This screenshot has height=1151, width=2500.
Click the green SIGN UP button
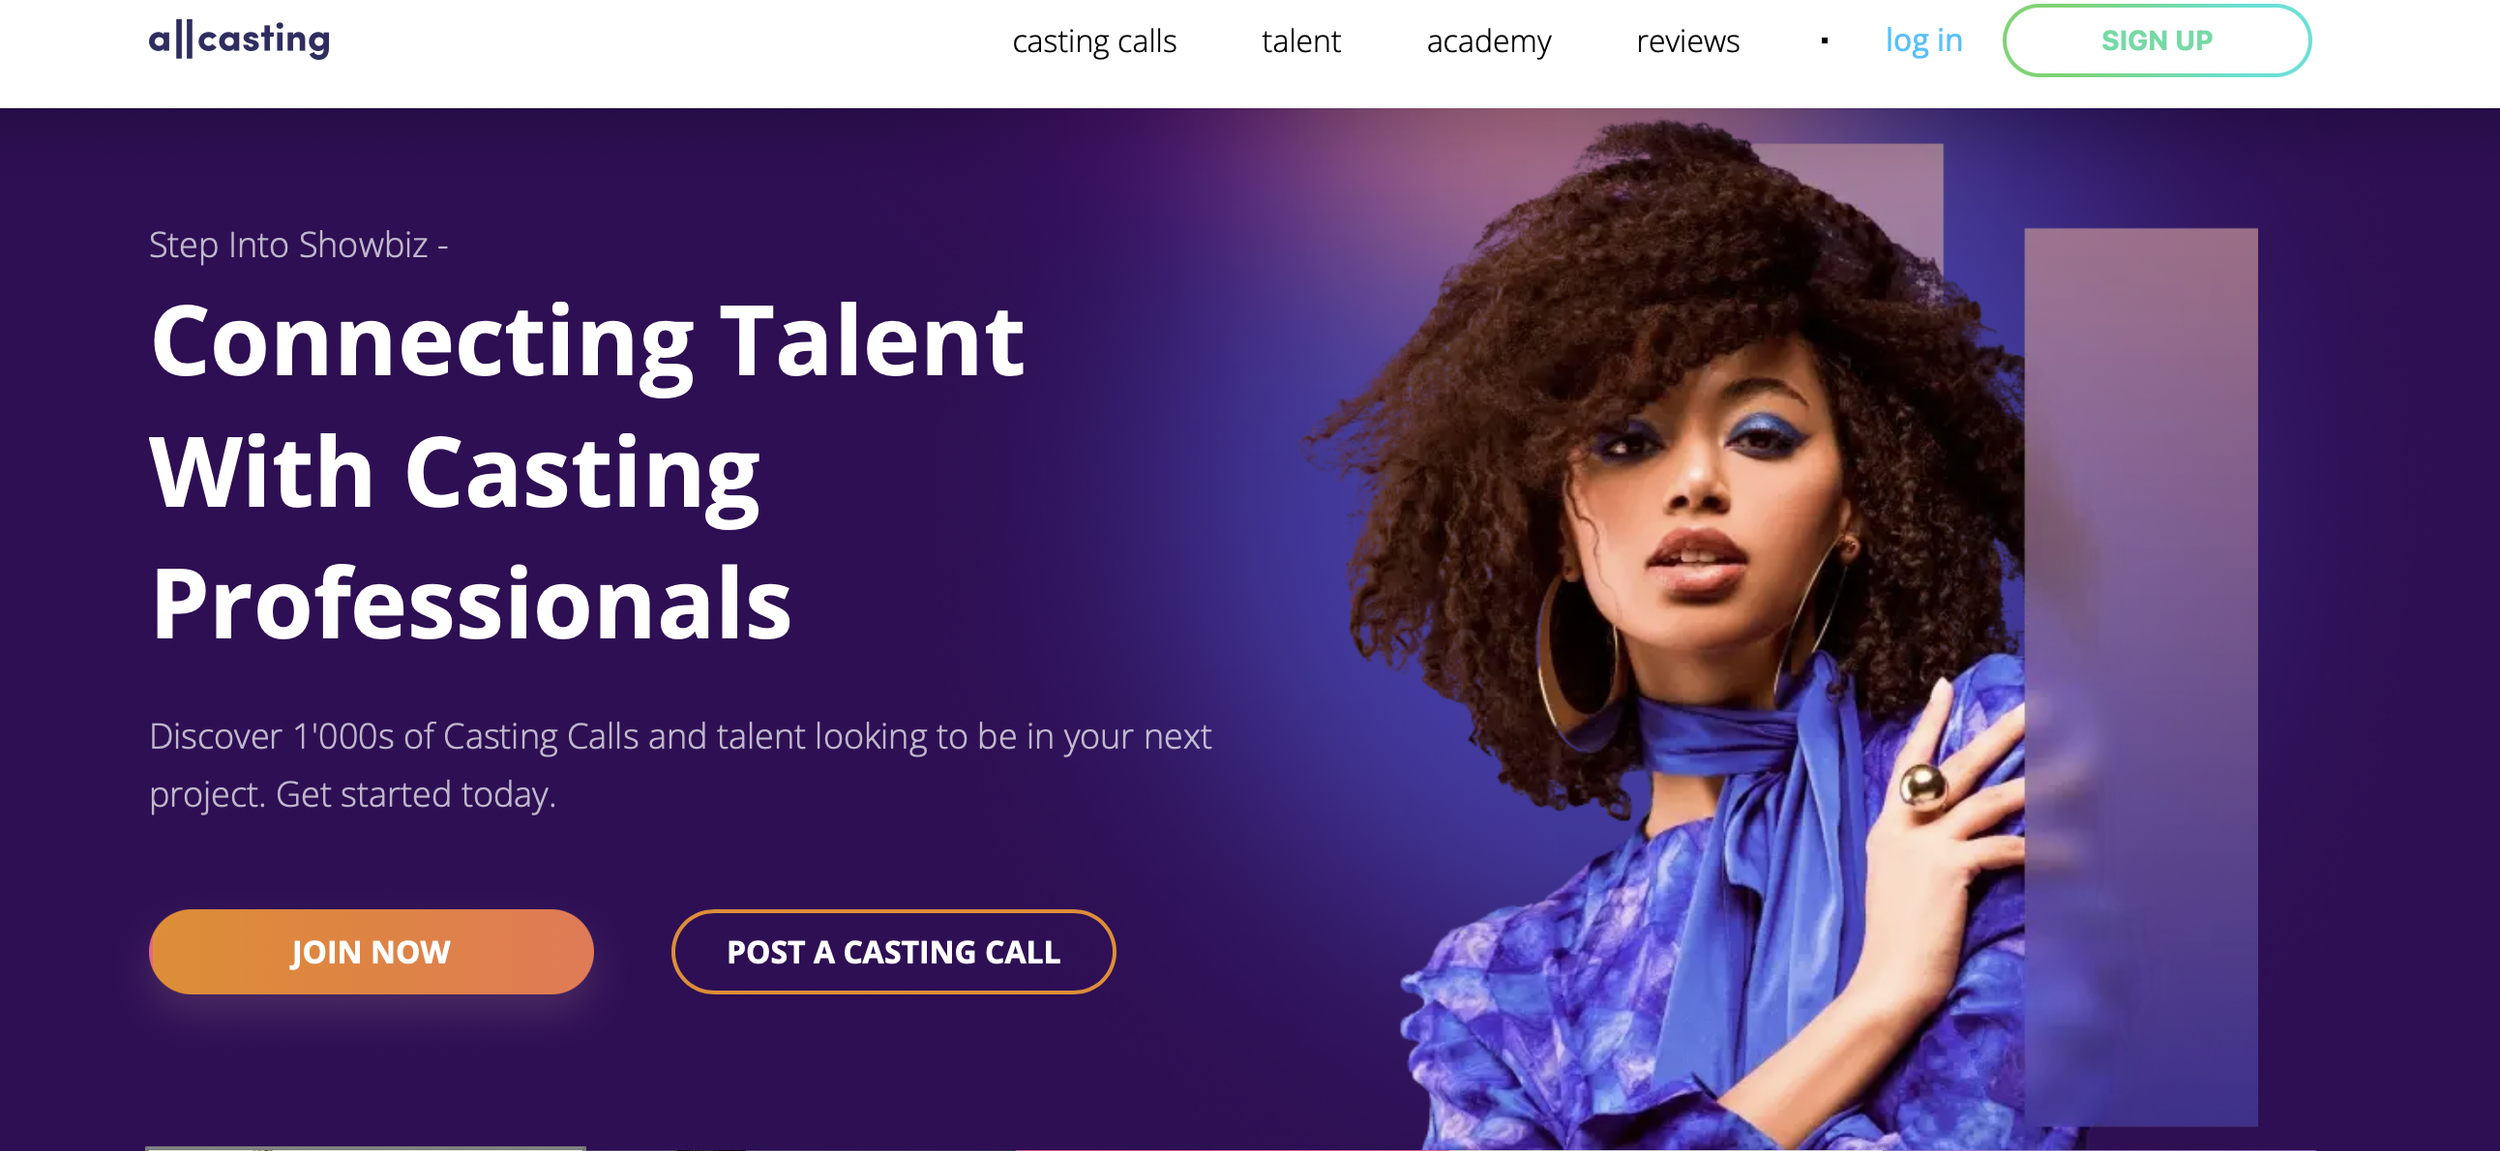(2156, 40)
